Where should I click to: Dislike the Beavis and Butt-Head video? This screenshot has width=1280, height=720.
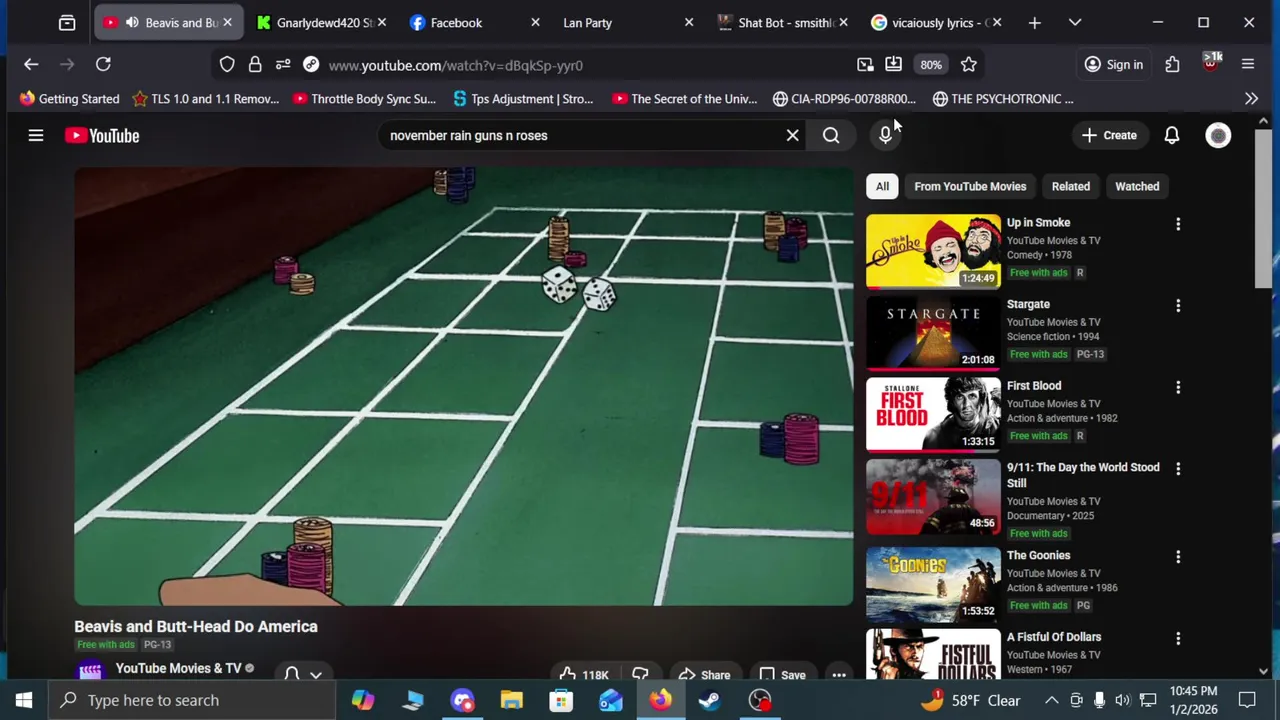pyautogui.click(x=640, y=675)
